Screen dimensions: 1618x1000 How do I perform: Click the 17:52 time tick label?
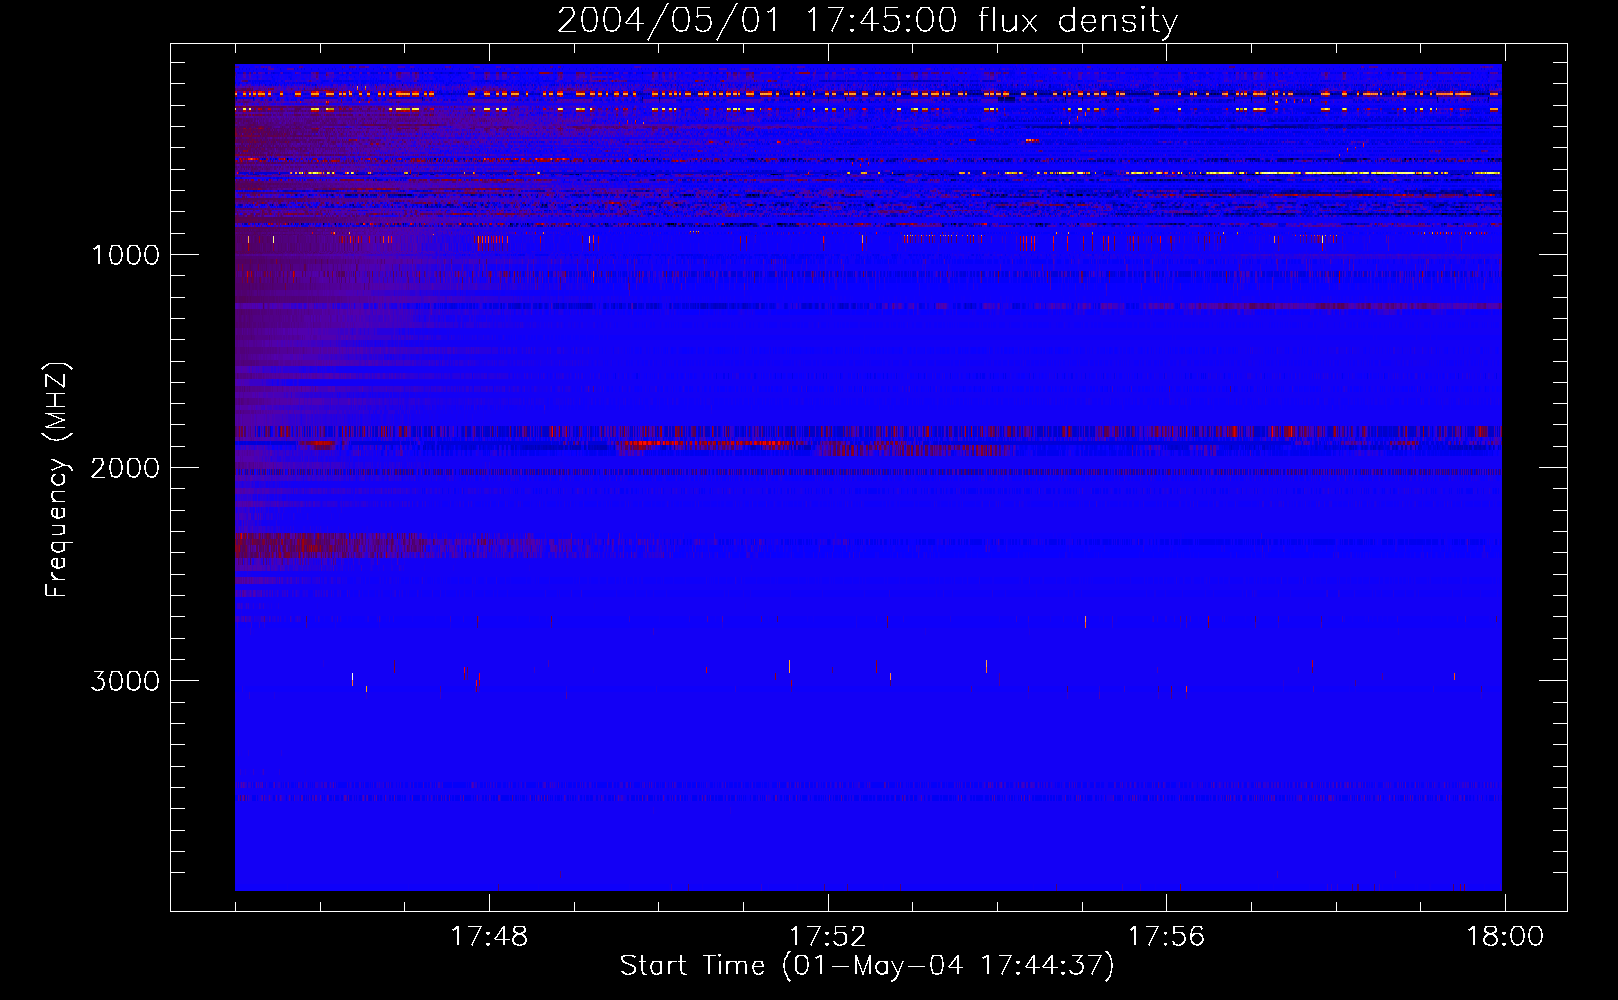tap(827, 937)
